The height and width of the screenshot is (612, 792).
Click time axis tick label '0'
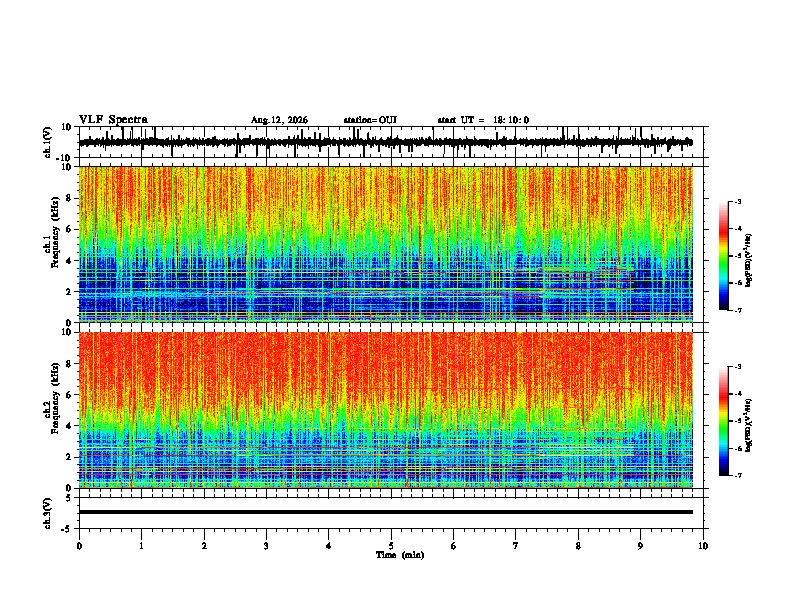point(79,546)
